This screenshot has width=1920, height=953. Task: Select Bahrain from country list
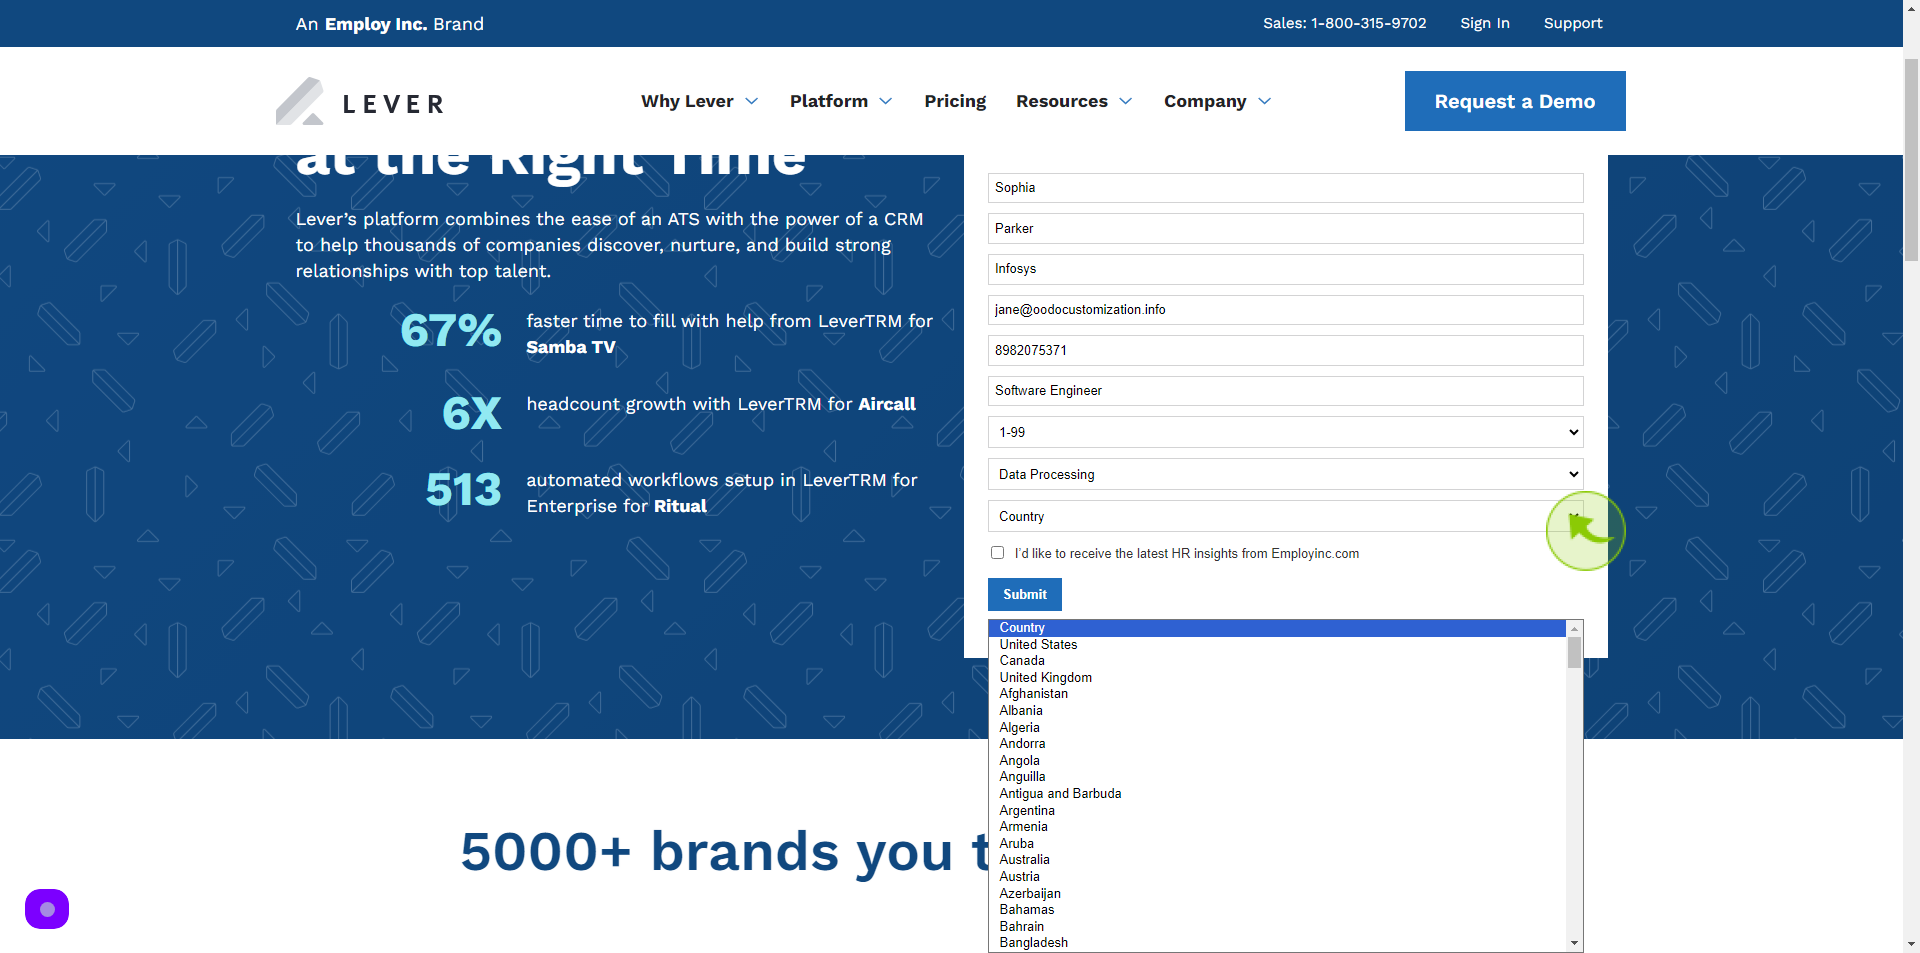(x=1277, y=927)
